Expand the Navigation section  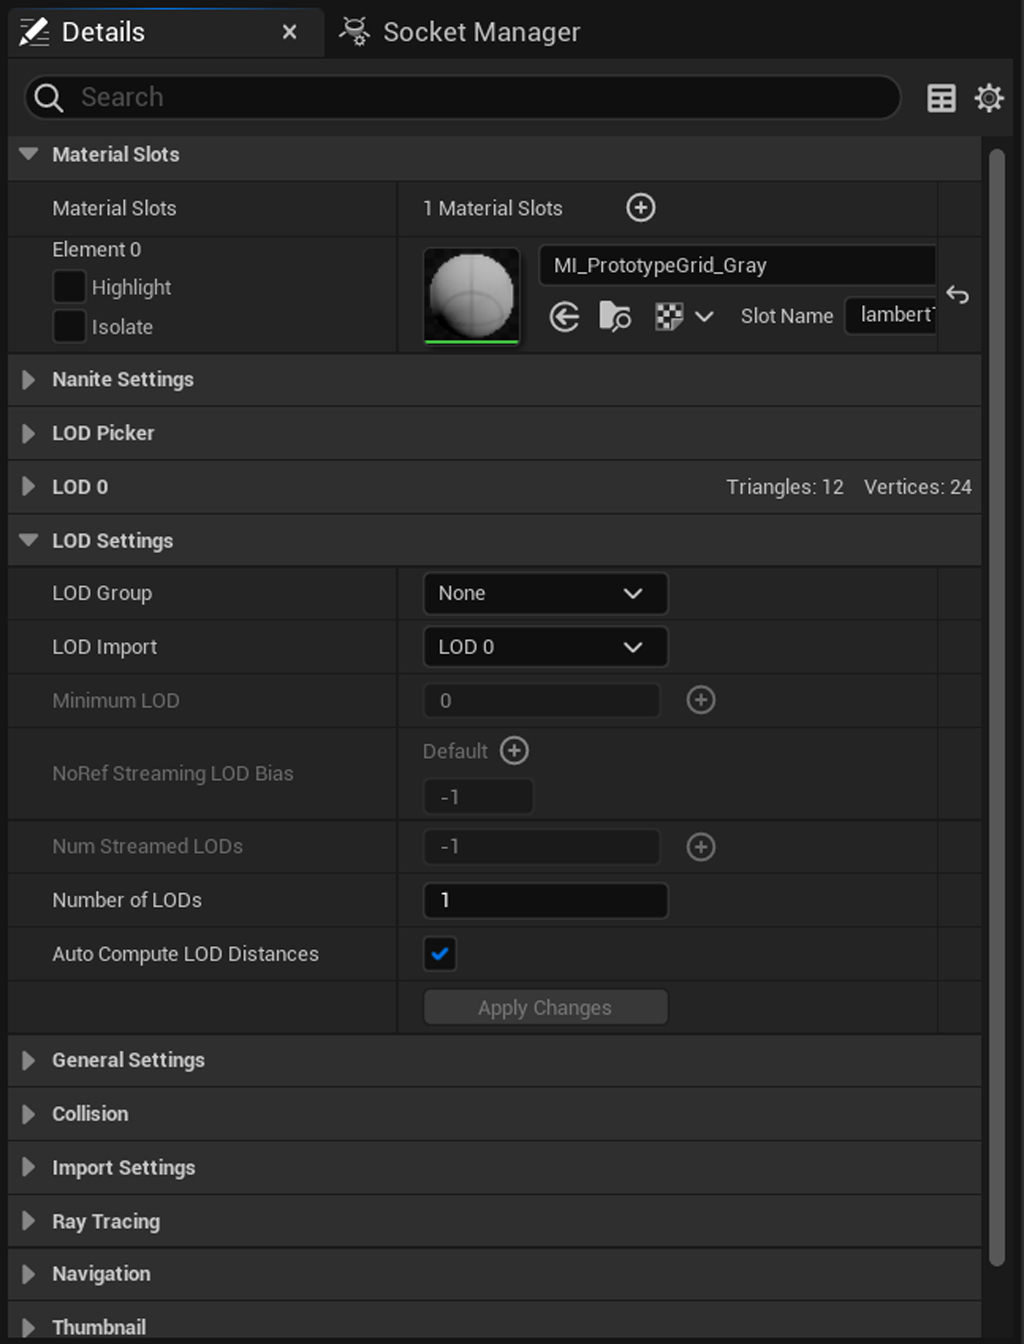[x=28, y=1274]
